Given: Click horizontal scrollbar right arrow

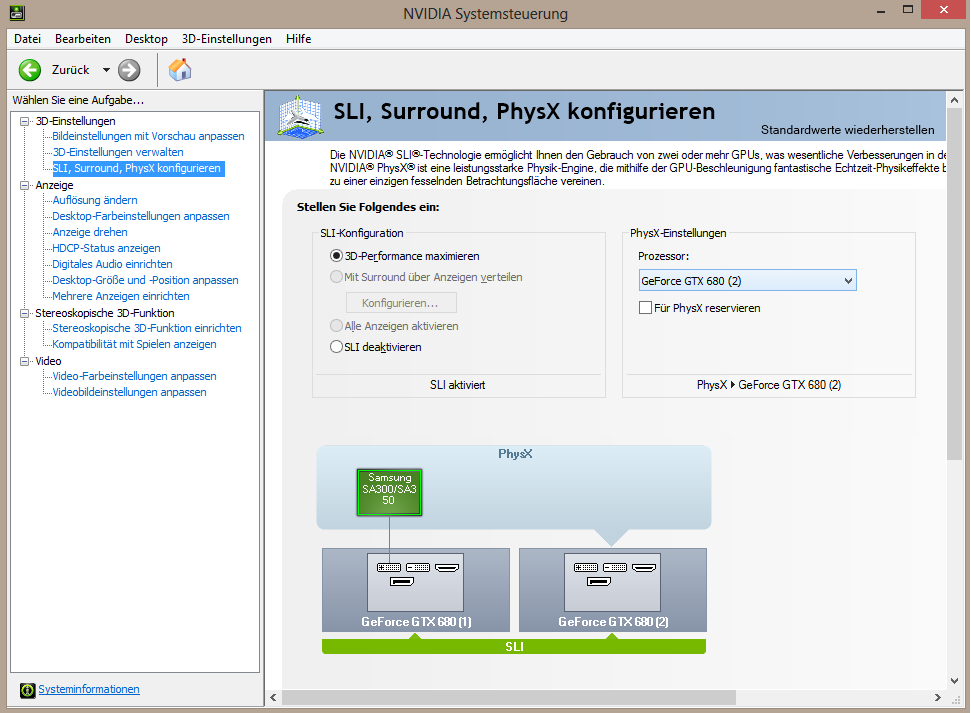Looking at the screenshot, I should coord(938,698).
